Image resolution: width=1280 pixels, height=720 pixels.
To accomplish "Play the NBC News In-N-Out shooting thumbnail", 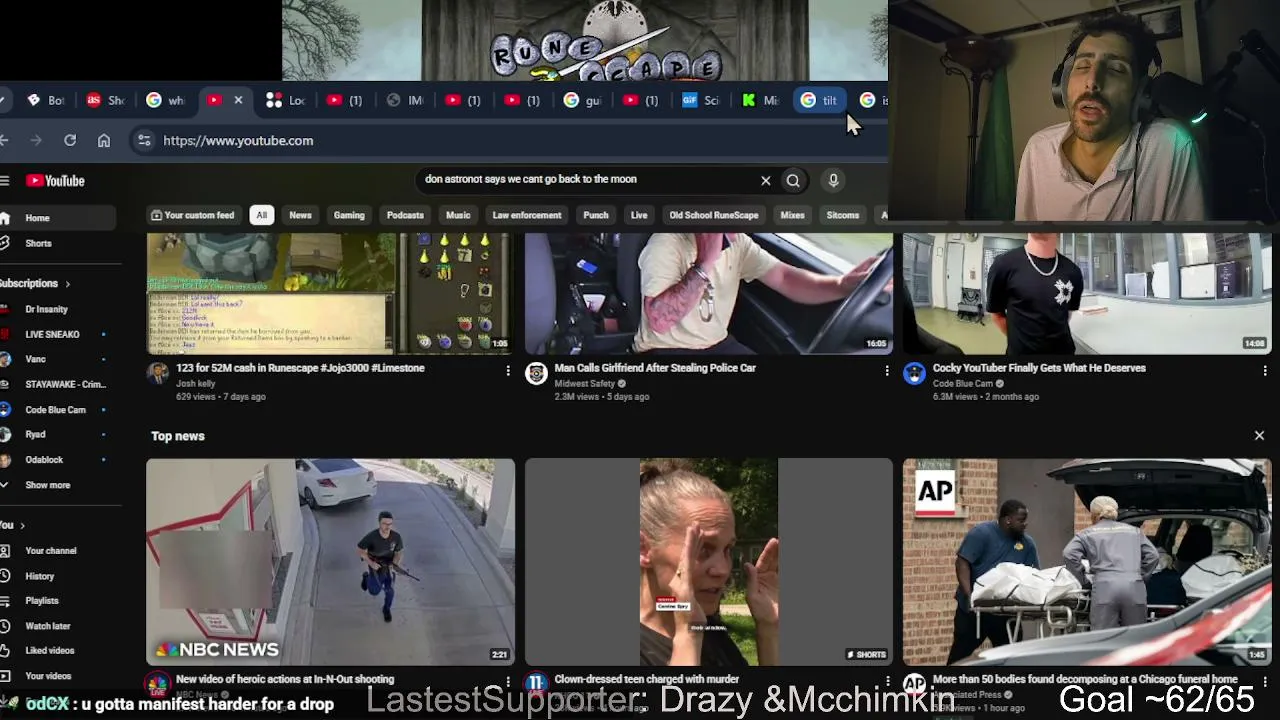I will point(331,562).
